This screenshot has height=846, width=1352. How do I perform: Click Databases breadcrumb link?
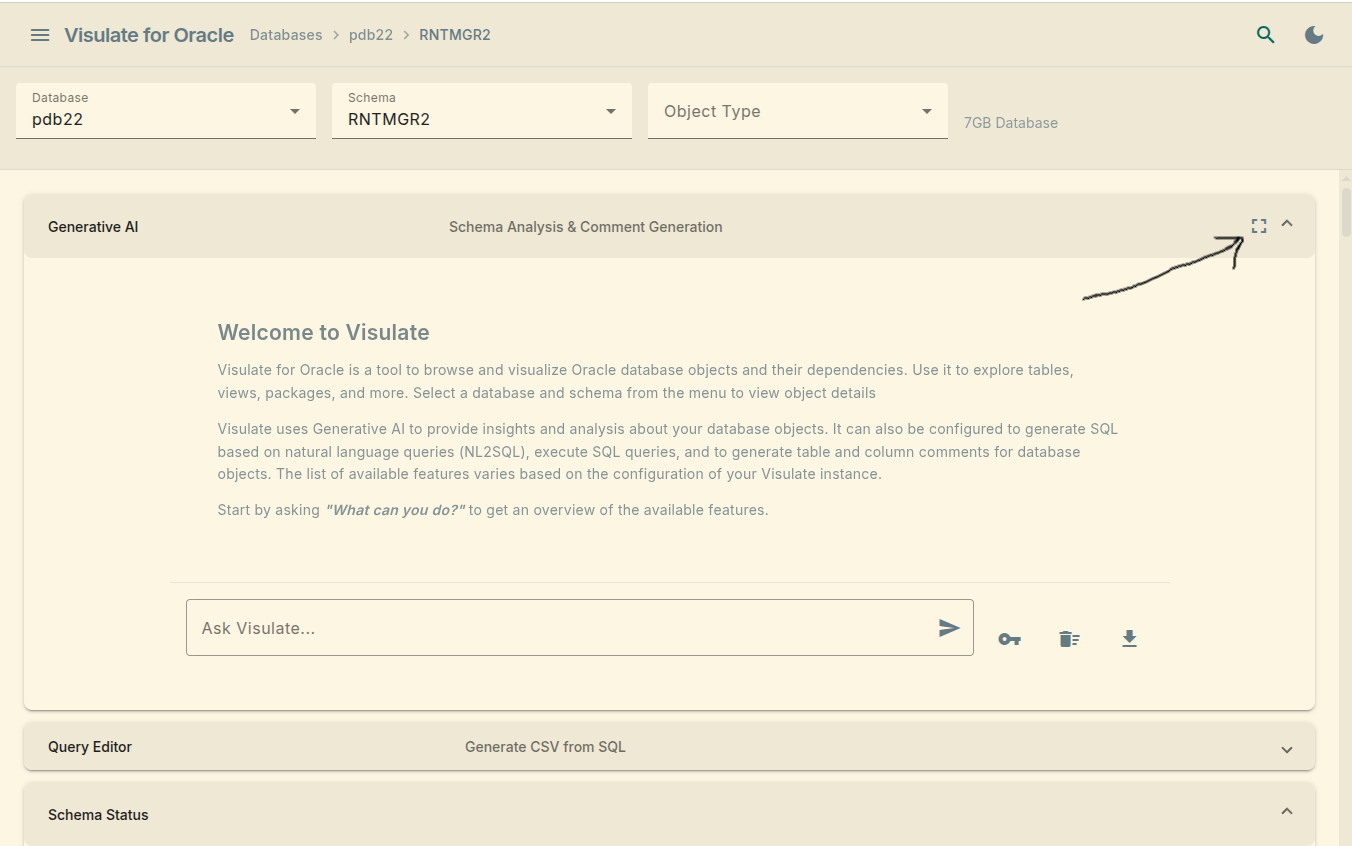[x=286, y=35]
